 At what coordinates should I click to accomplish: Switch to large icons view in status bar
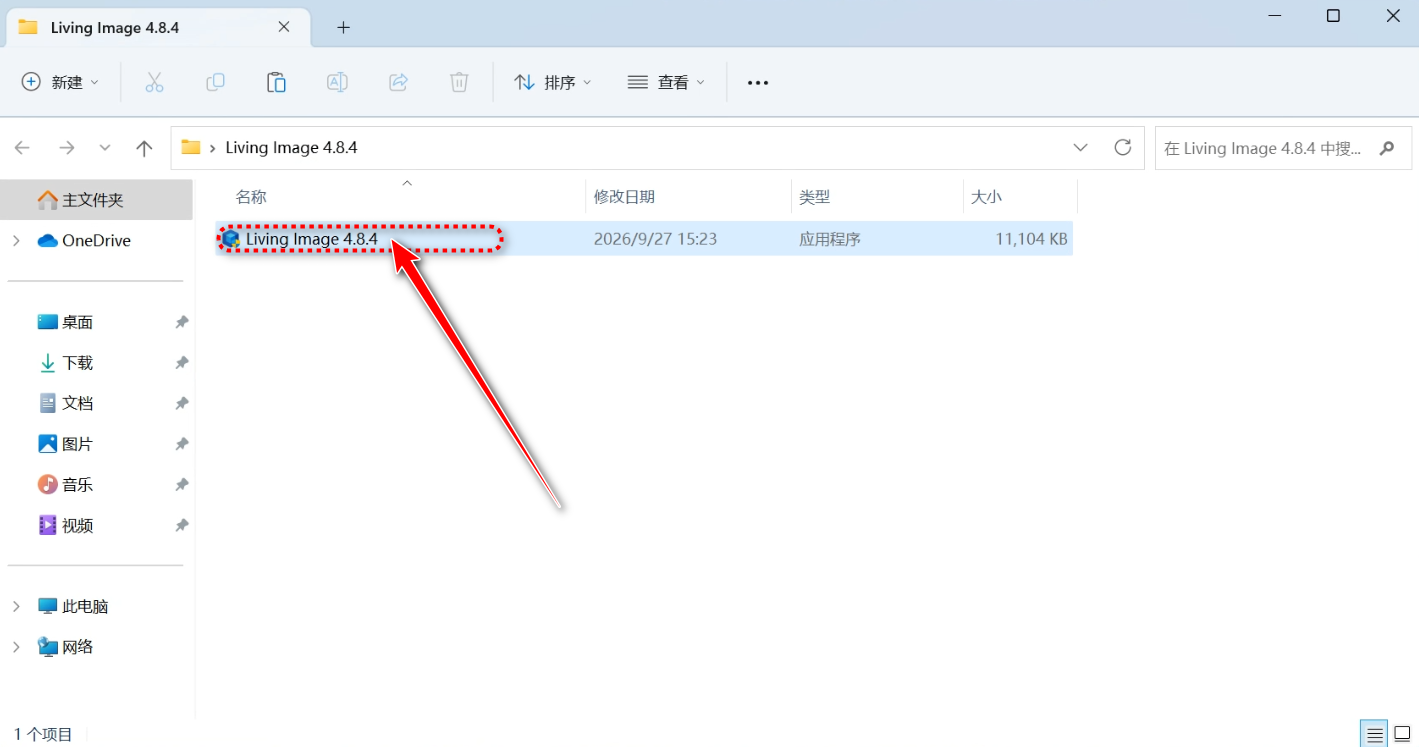[x=1402, y=734]
